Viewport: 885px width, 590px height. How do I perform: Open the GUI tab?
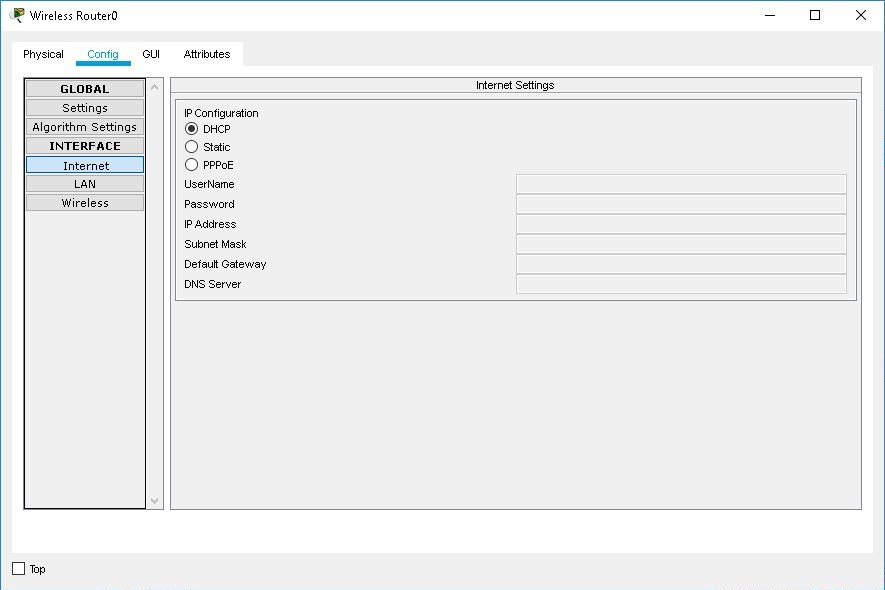click(150, 54)
